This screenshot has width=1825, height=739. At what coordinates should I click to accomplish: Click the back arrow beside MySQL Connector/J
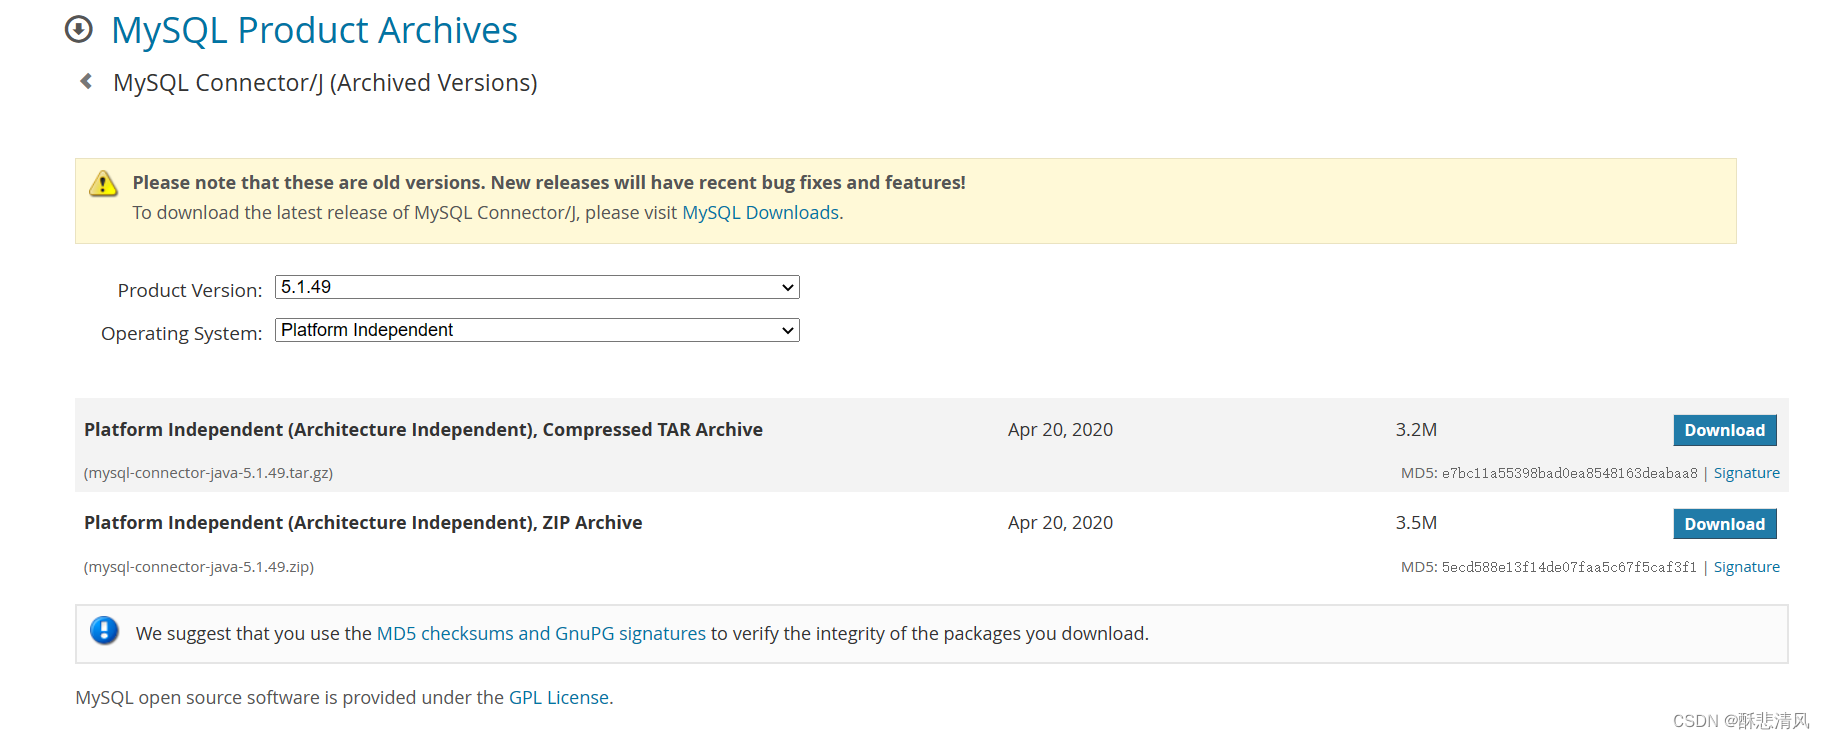(x=86, y=81)
